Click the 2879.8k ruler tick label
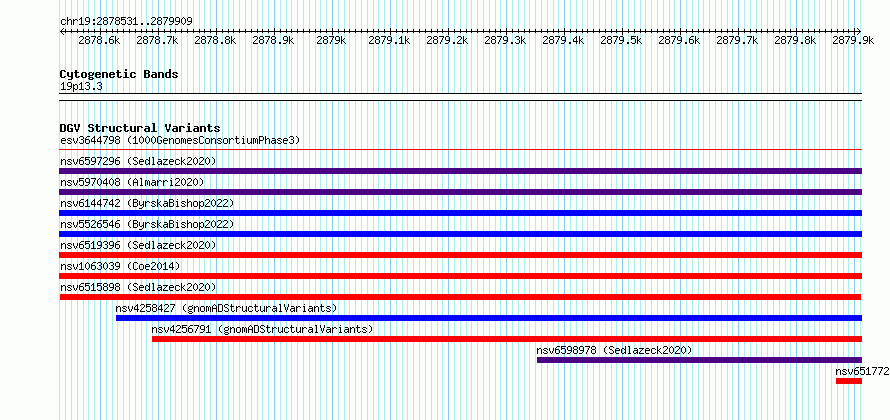890x420 pixels. point(795,41)
